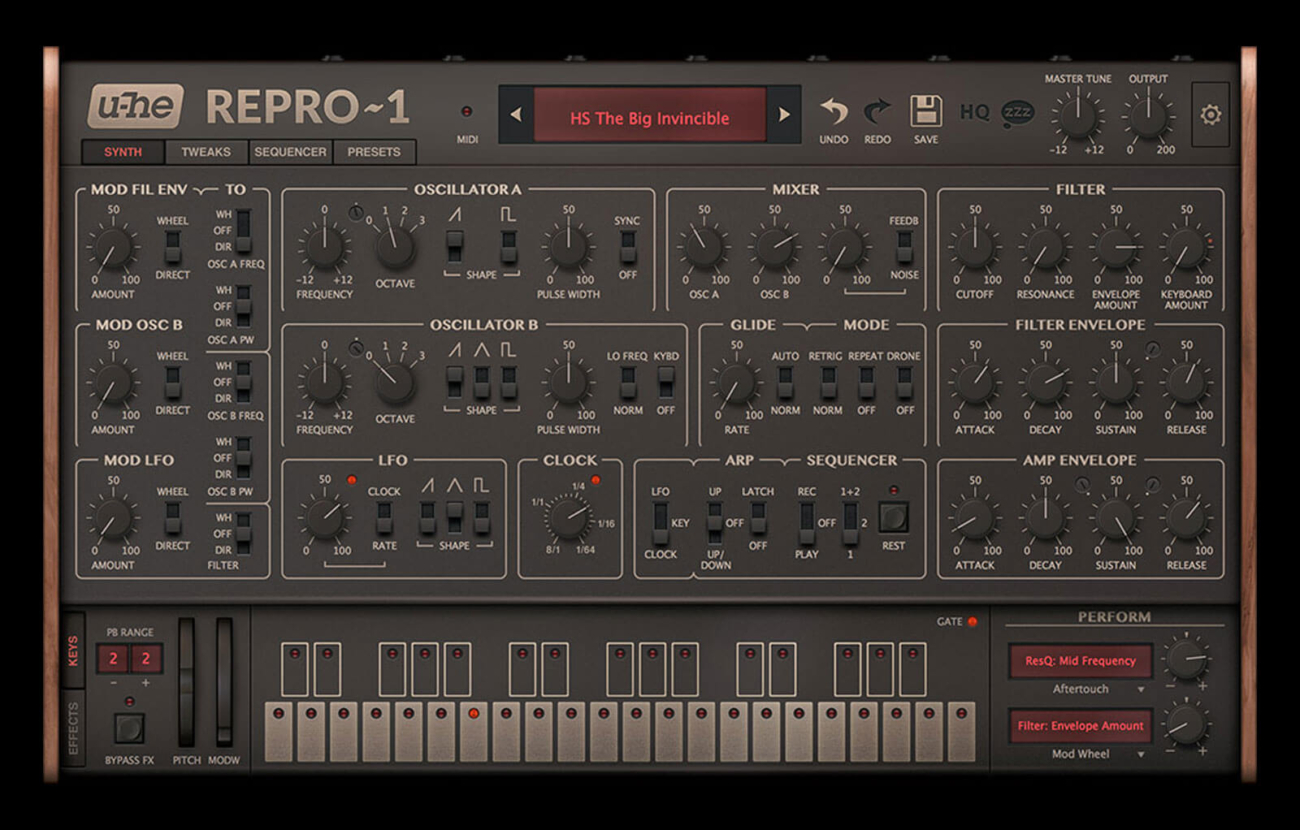Toggle LFO CLOCK rate switch
The width and height of the screenshot is (1300, 830).
pos(383,517)
